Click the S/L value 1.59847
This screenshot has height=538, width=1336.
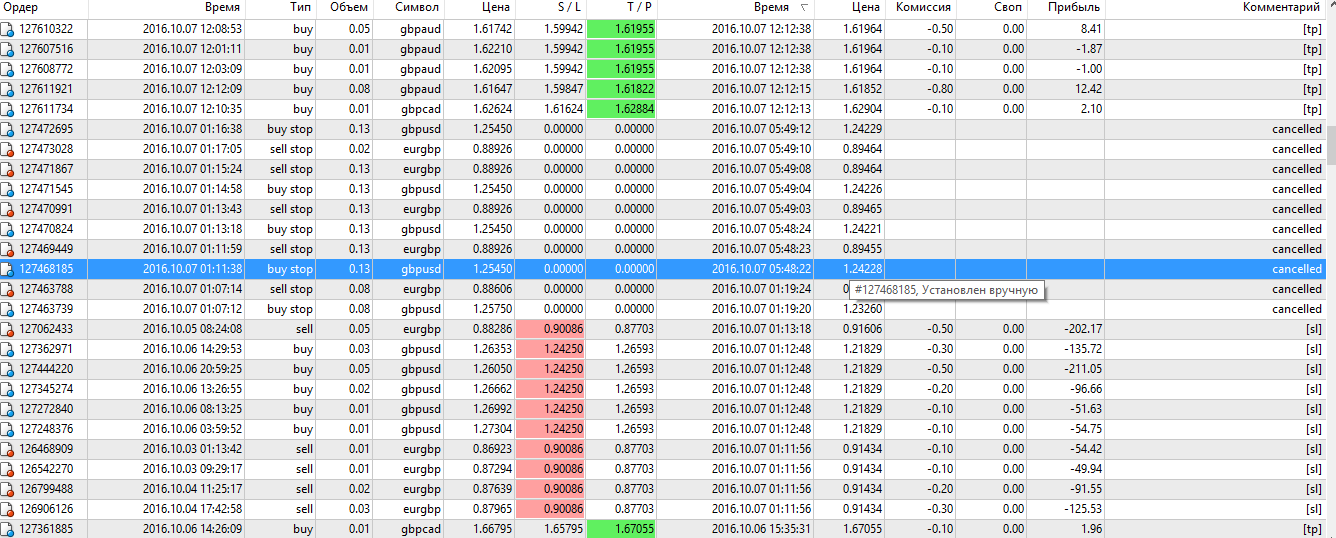pos(564,89)
